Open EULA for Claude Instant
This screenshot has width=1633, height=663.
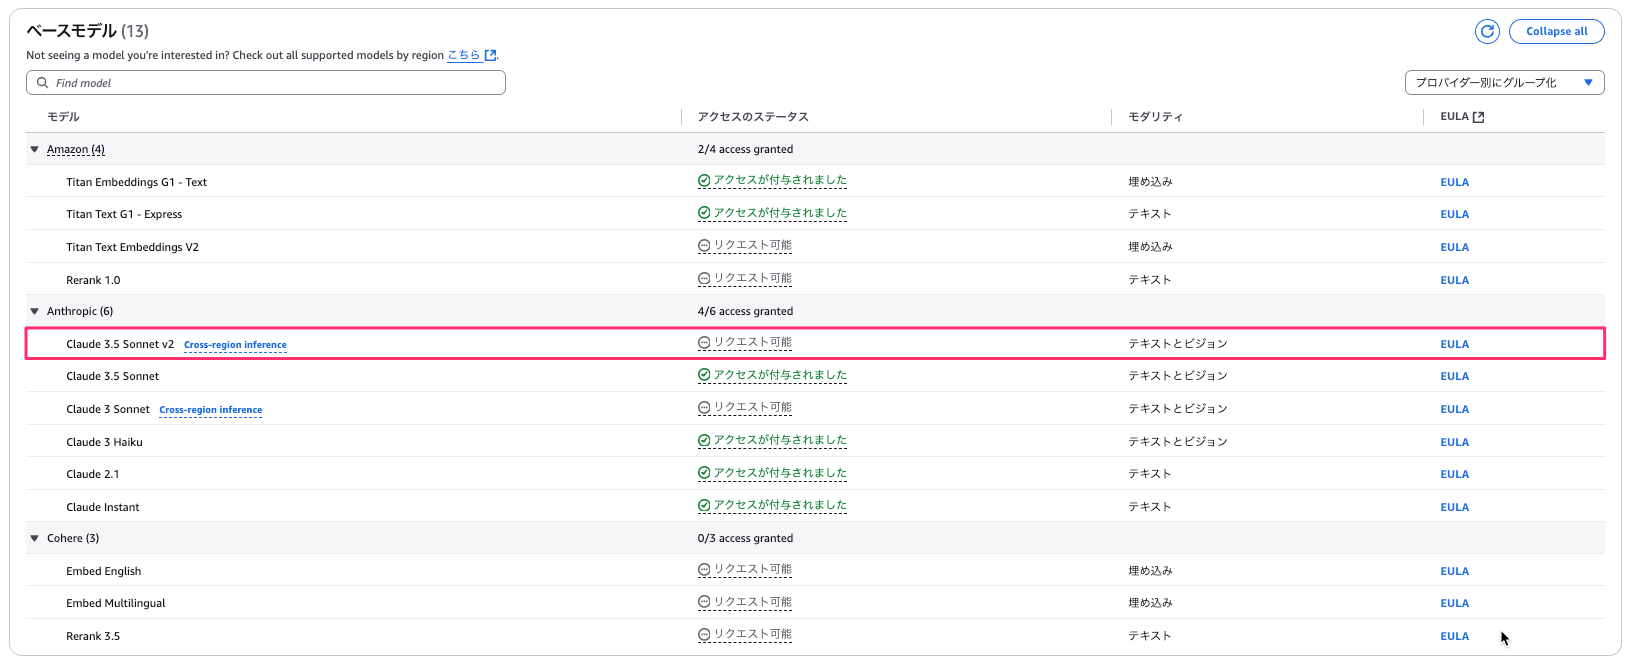click(1454, 507)
